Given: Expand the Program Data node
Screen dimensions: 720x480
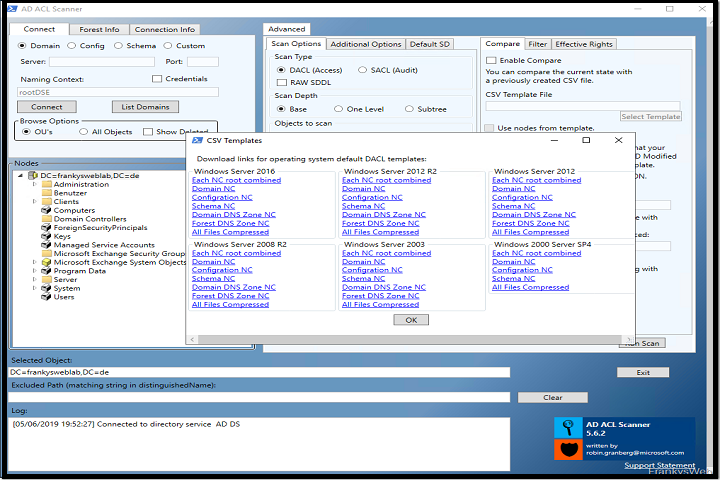Looking at the screenshot, I should click(34, 271).
